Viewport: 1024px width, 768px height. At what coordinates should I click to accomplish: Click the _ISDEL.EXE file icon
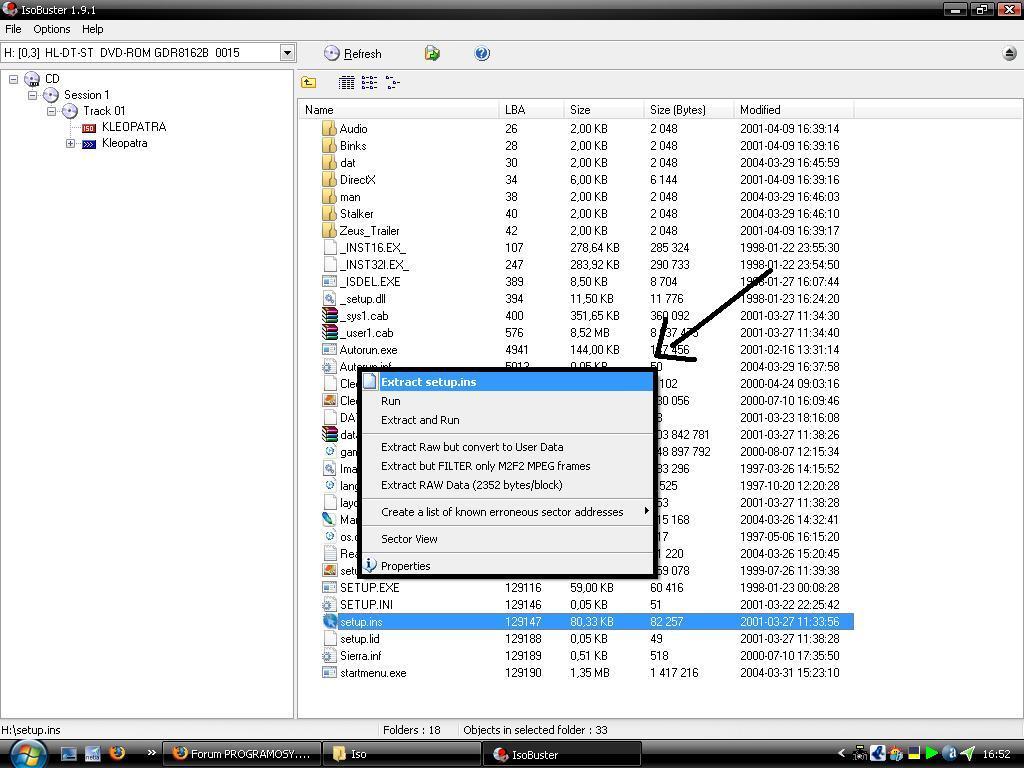click(x=330, y=281)
